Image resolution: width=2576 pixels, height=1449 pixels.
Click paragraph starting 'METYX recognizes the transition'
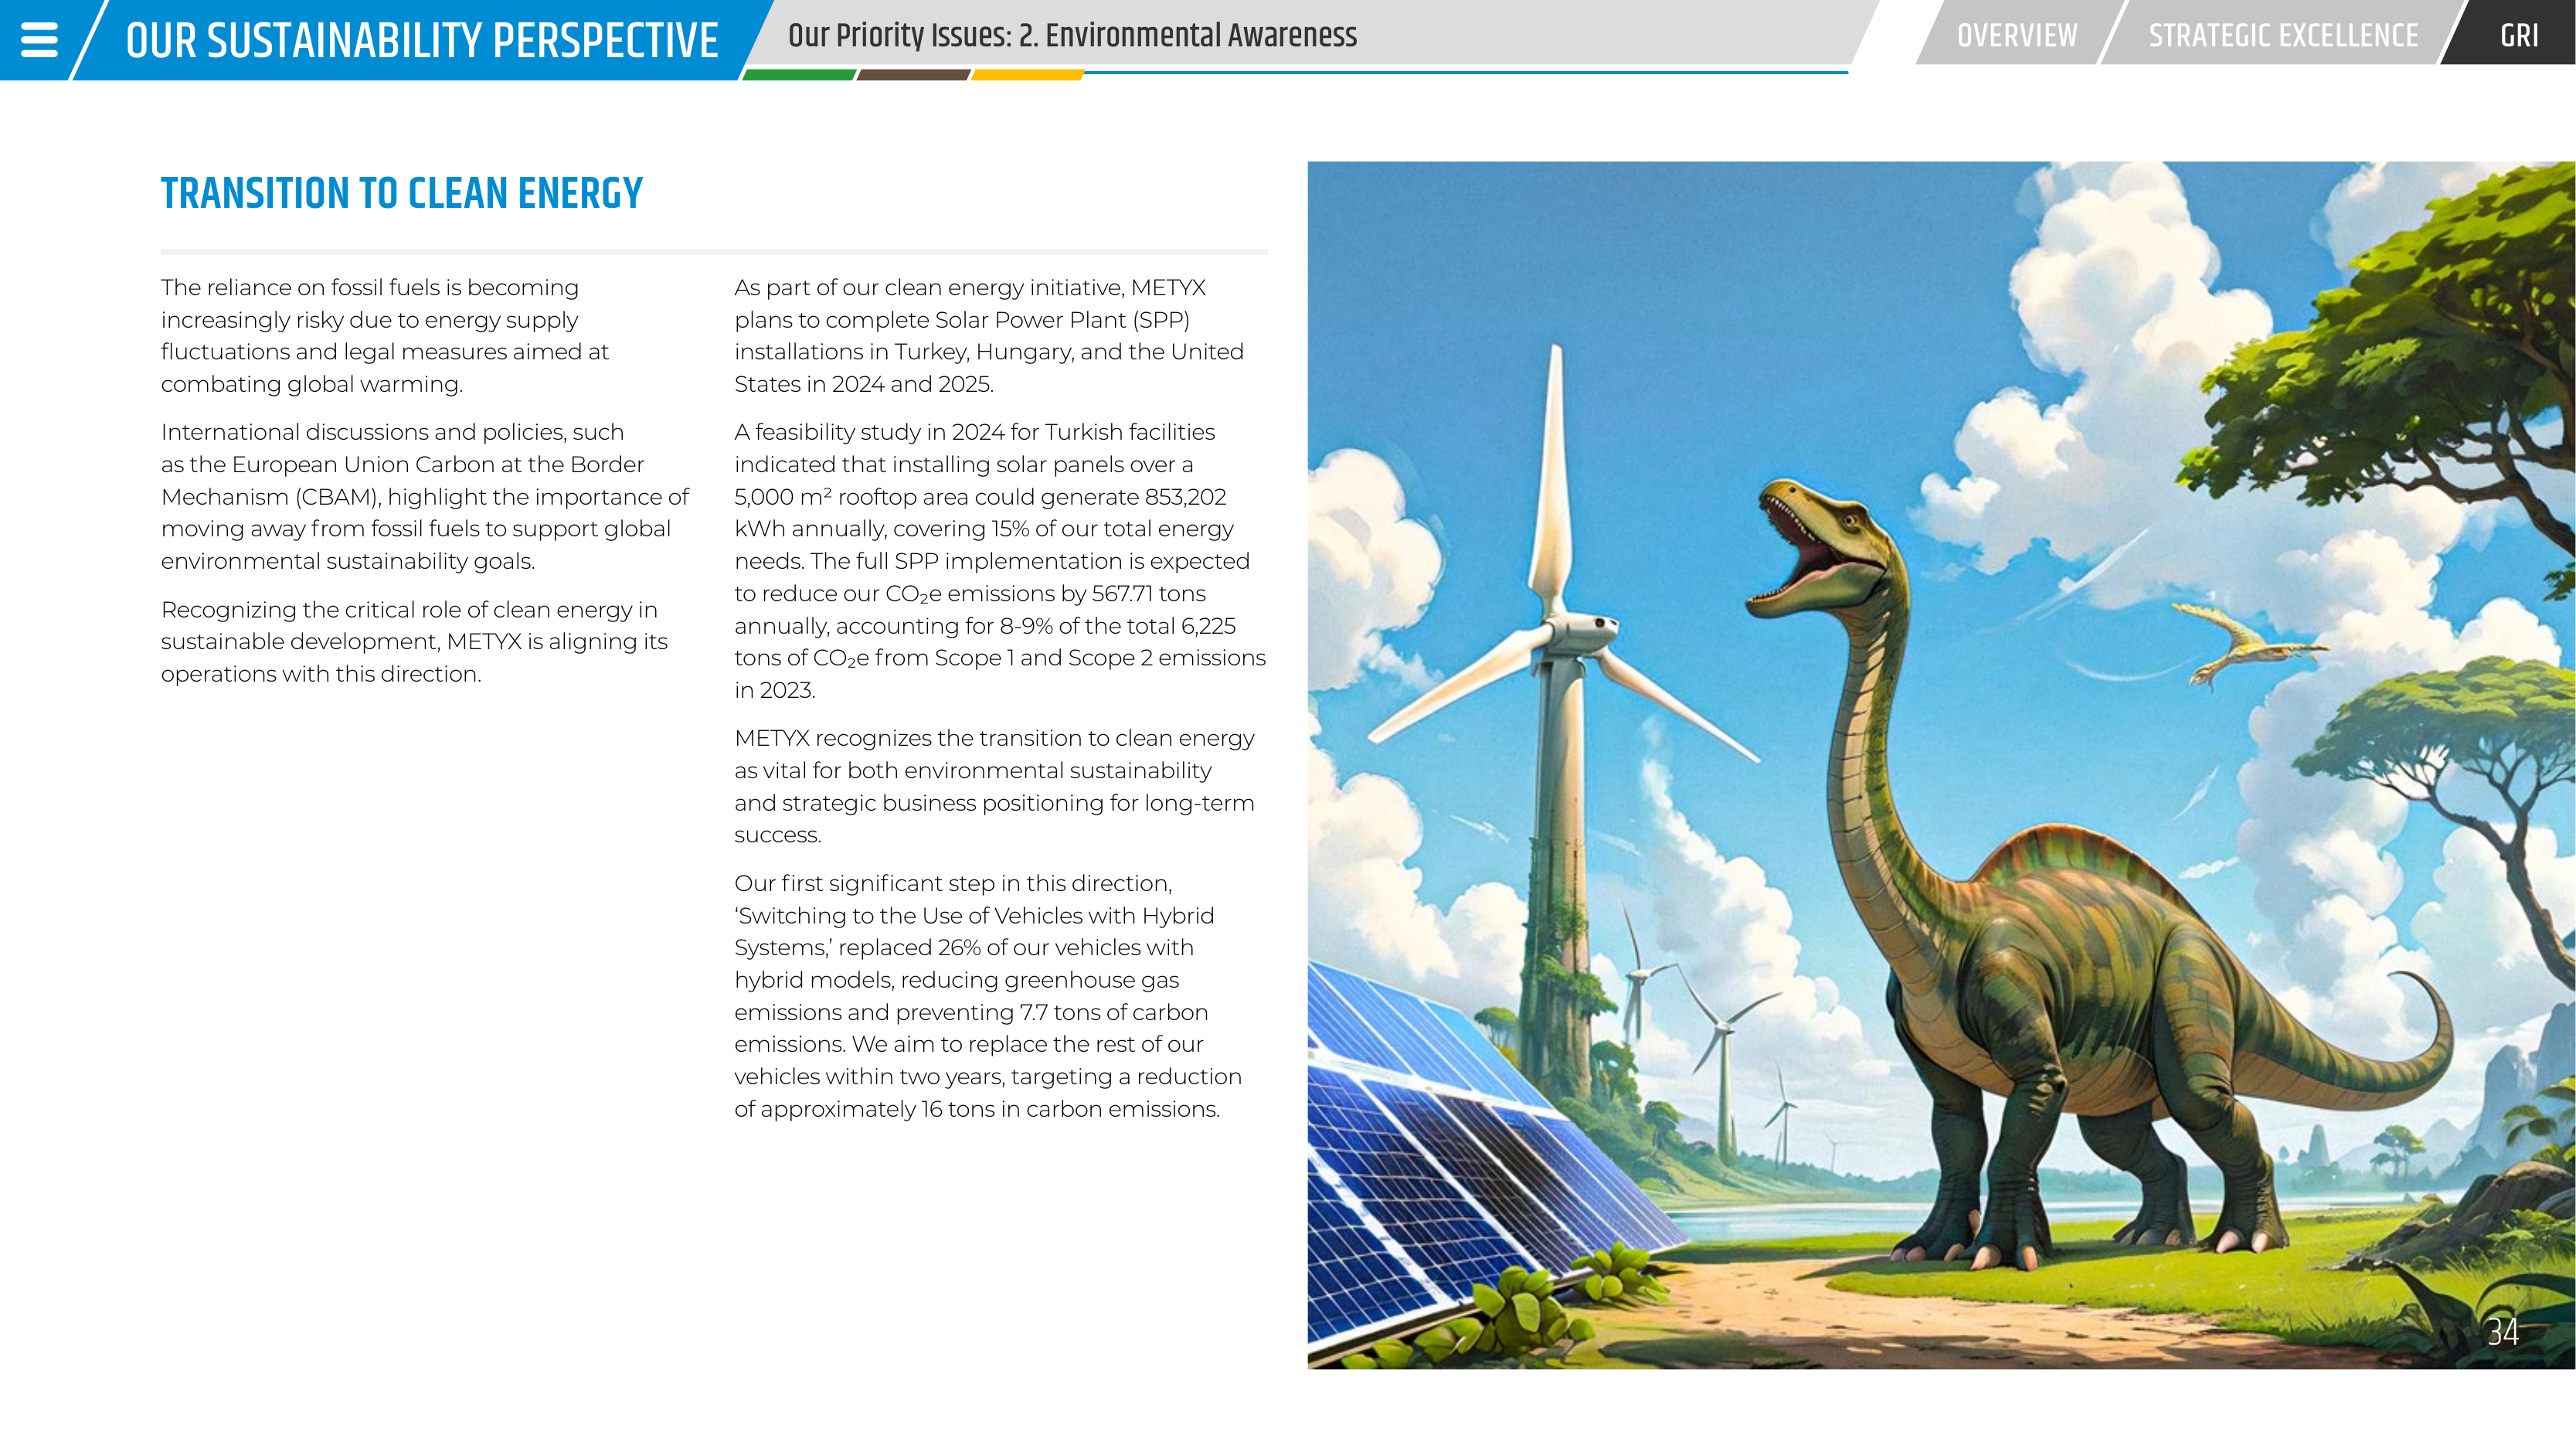[994, 787]
